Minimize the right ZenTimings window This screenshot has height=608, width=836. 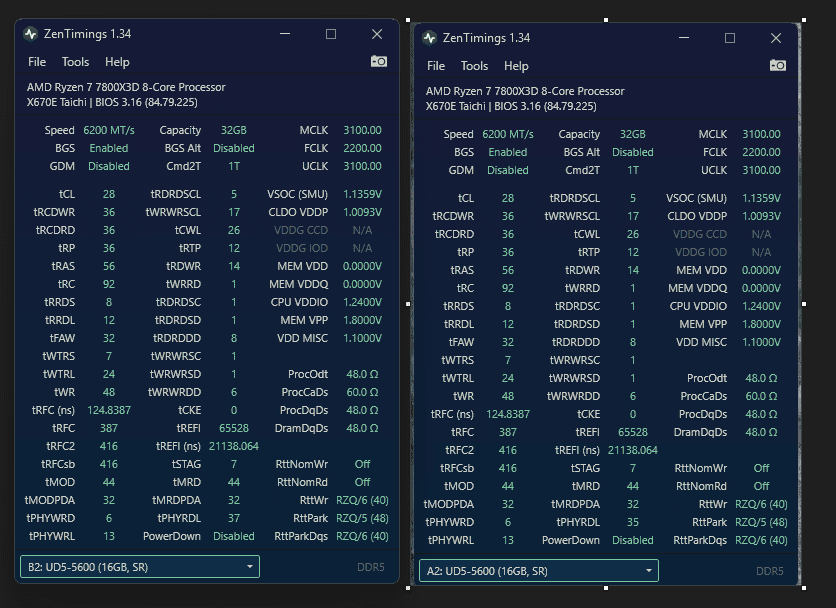pos(684,38)
